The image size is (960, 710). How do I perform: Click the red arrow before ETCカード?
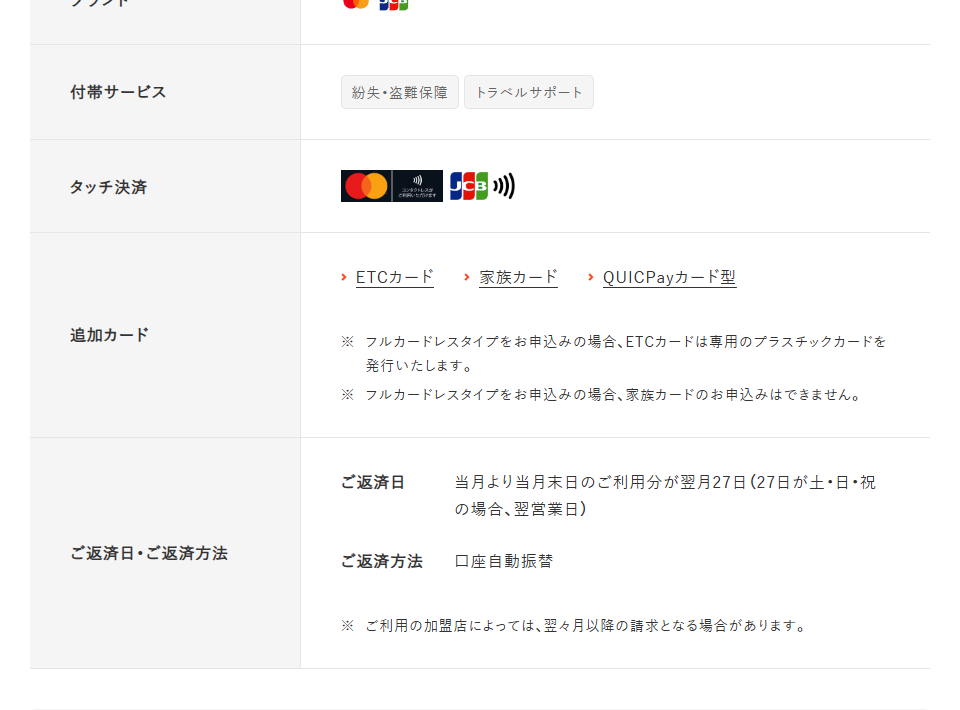[x=344, y=277]
